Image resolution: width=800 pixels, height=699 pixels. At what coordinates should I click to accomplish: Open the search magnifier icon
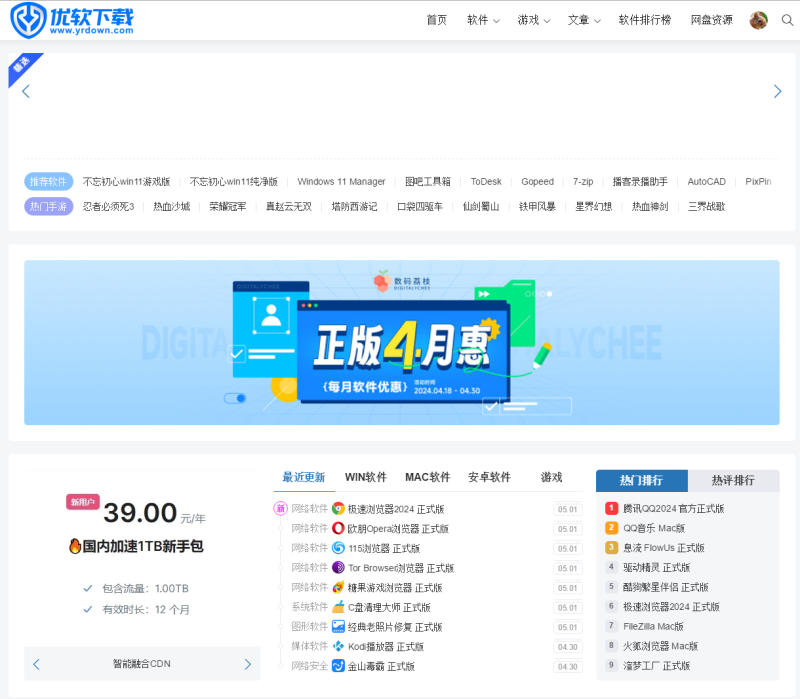(787, 20)
